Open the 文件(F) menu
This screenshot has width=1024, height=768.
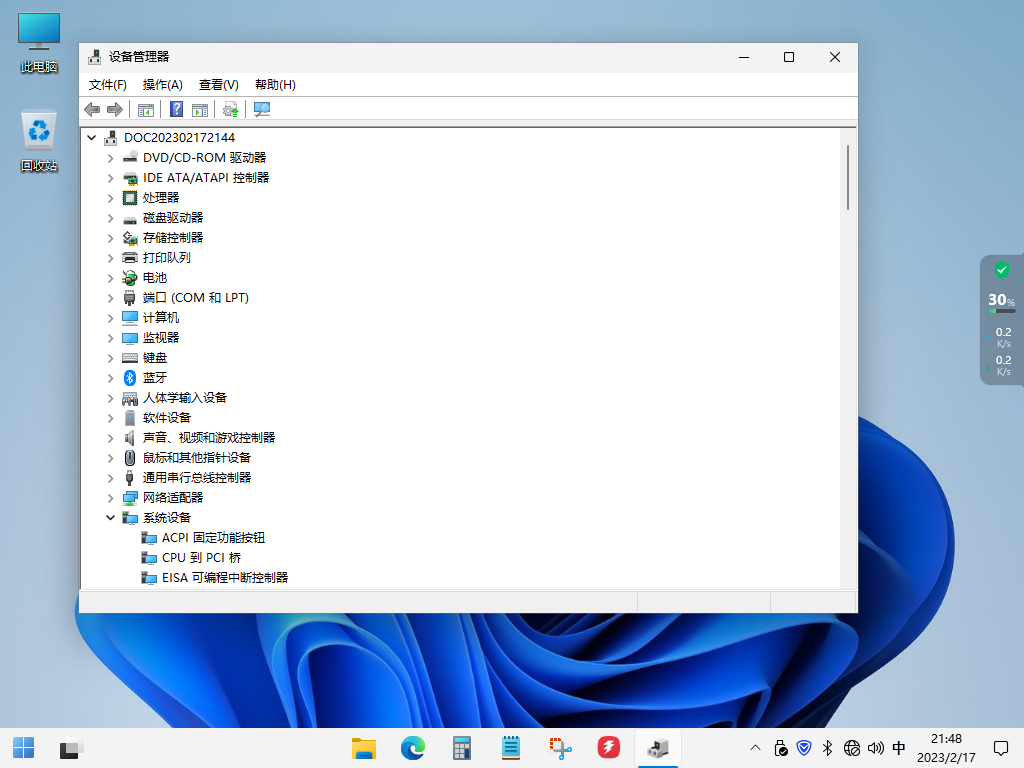[108, 85]
